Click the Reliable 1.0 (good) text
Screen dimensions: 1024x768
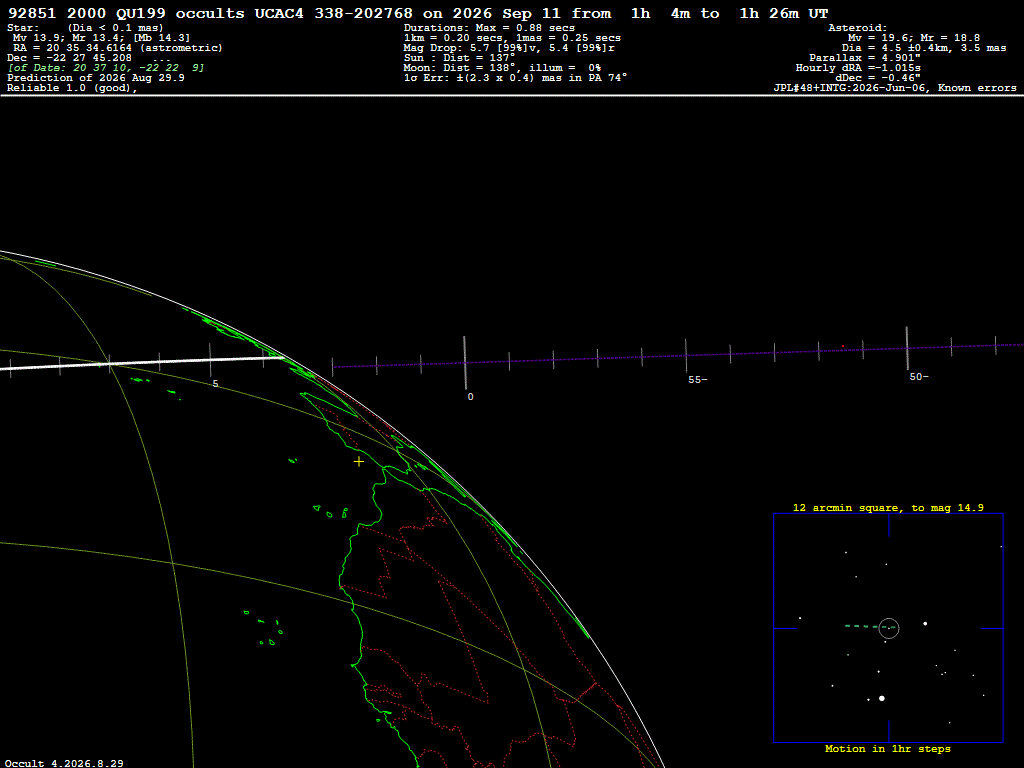[x=72, y=88]
